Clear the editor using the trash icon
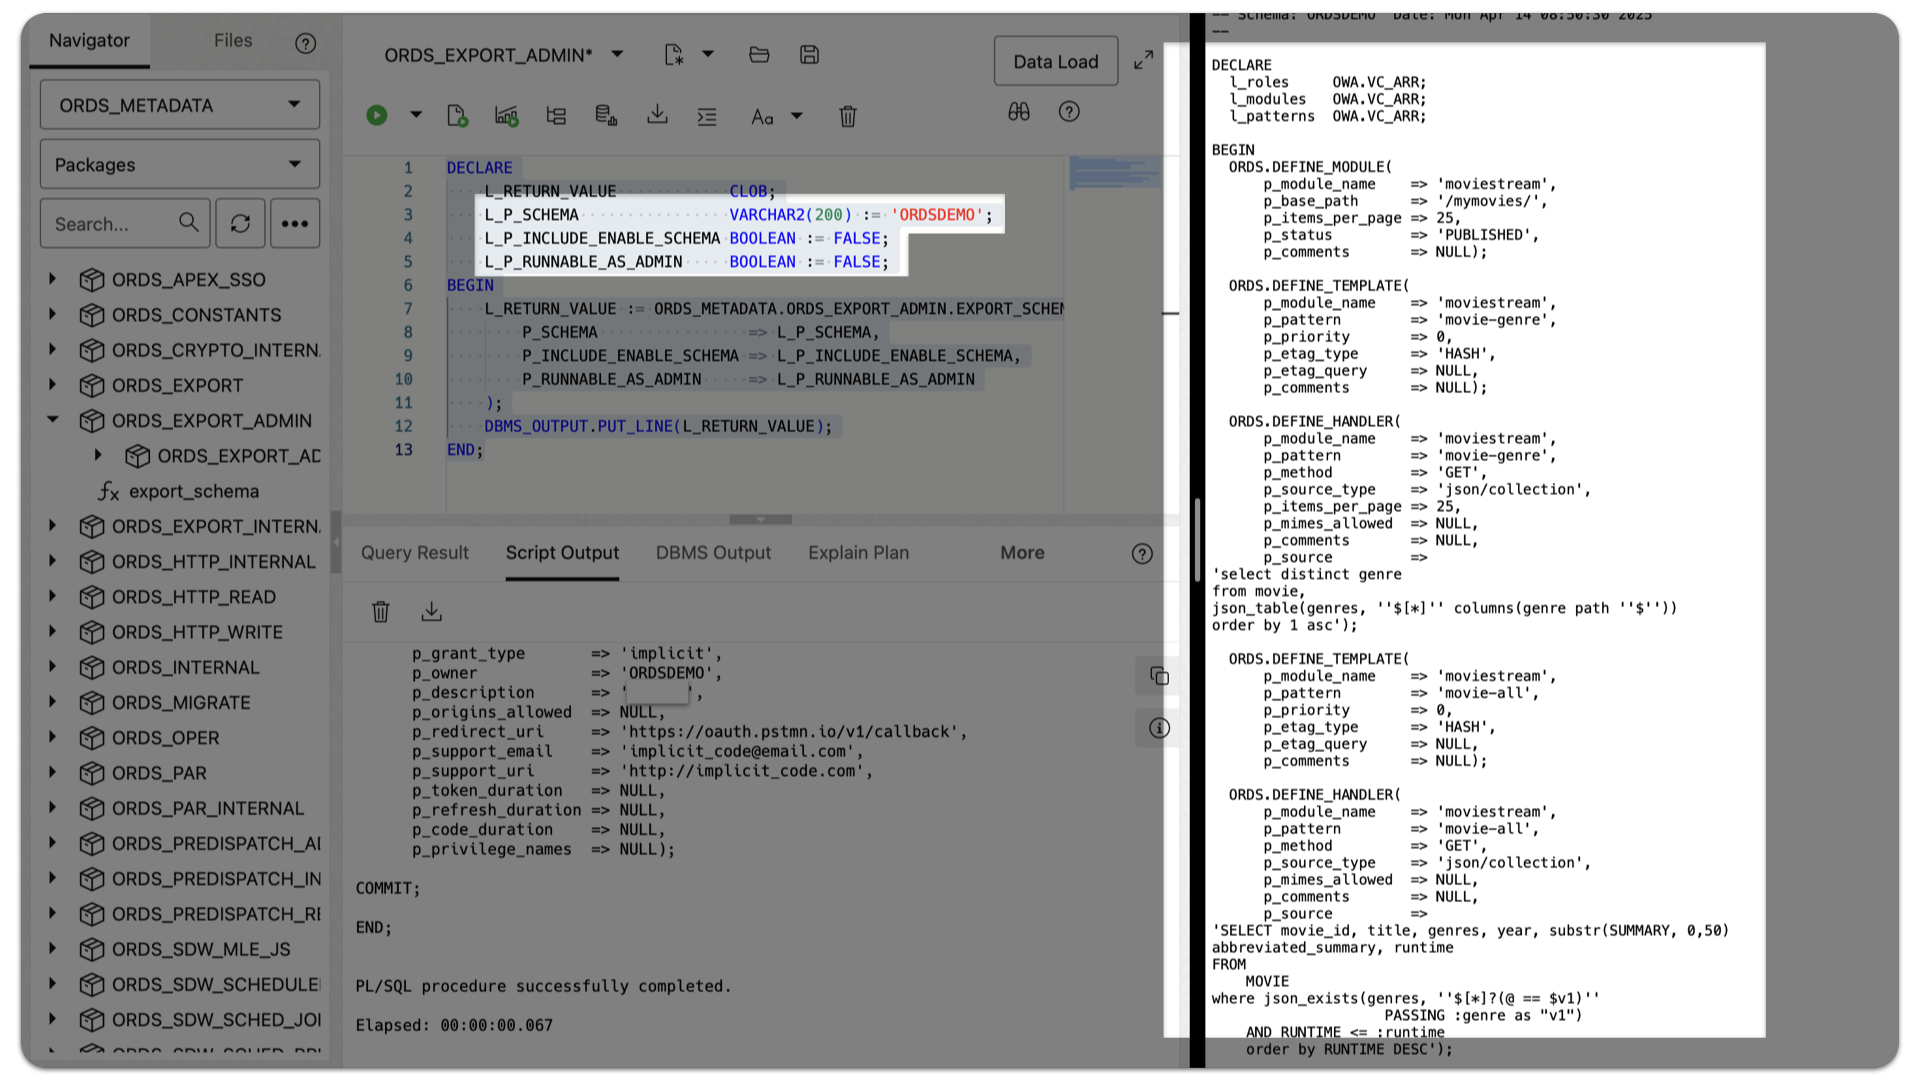1920x1080 pixels. [847, 116]
